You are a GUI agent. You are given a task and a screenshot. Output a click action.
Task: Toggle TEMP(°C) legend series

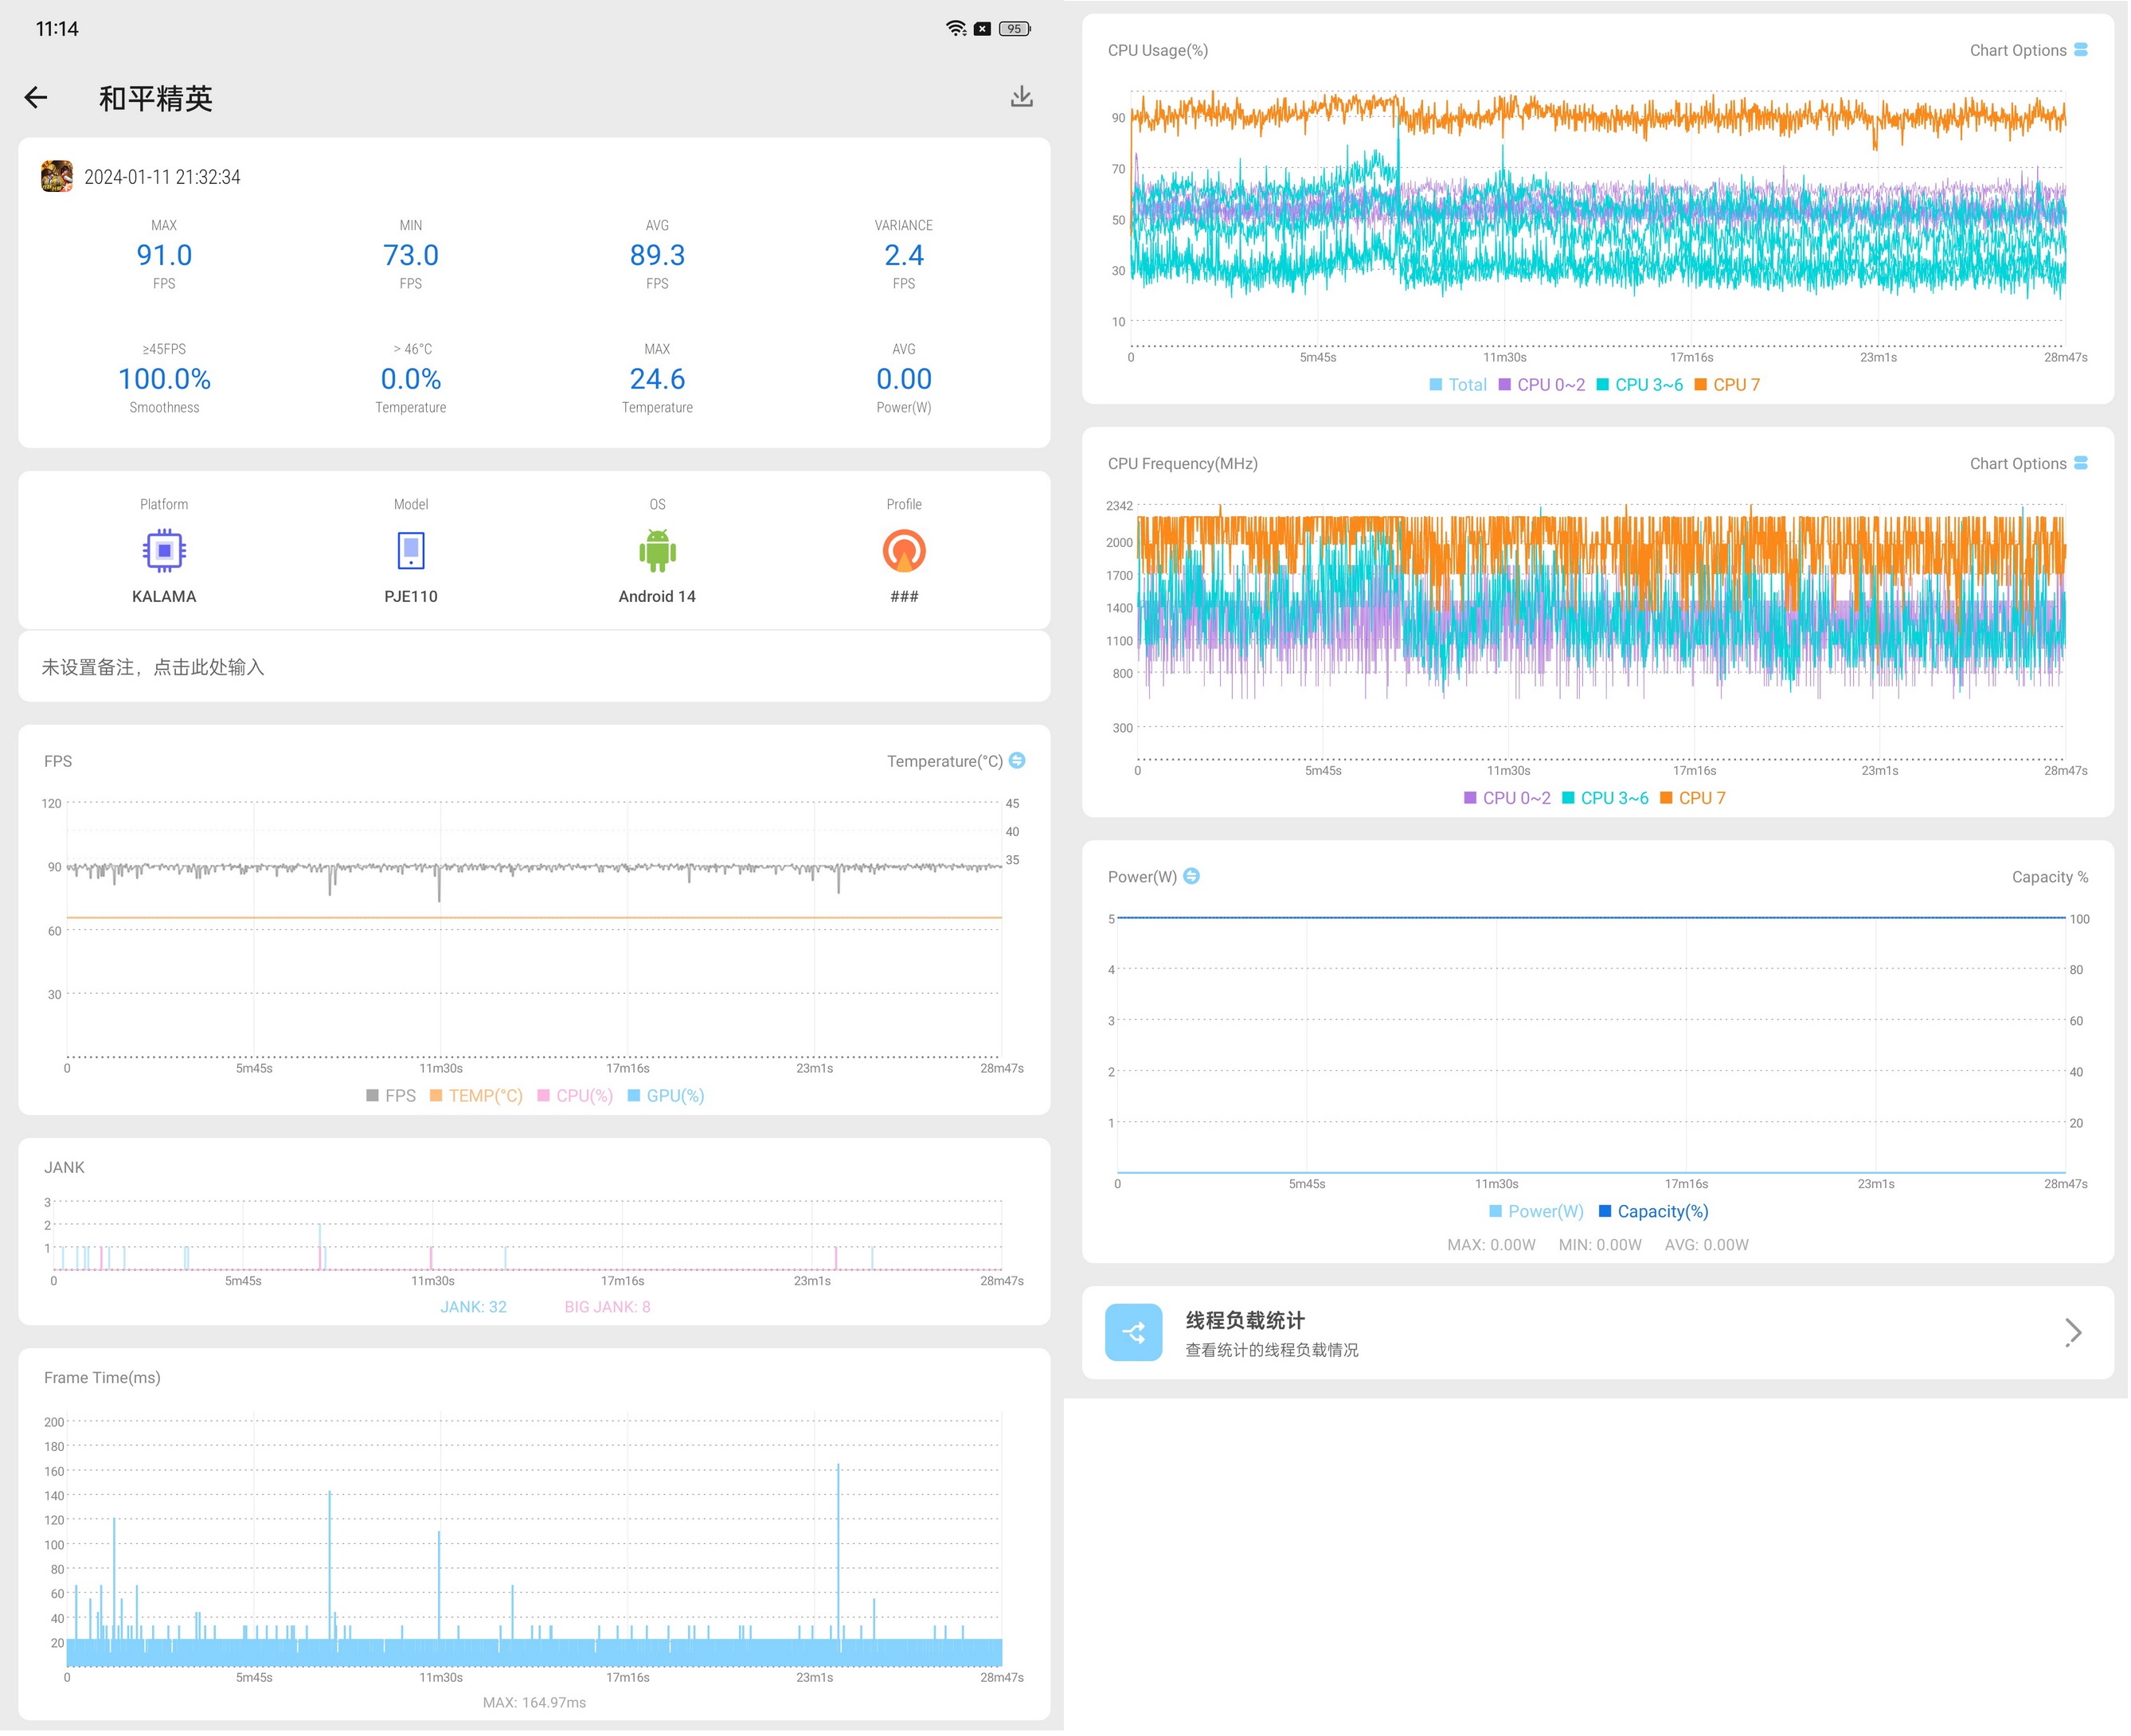click(x=476, y=1095)
